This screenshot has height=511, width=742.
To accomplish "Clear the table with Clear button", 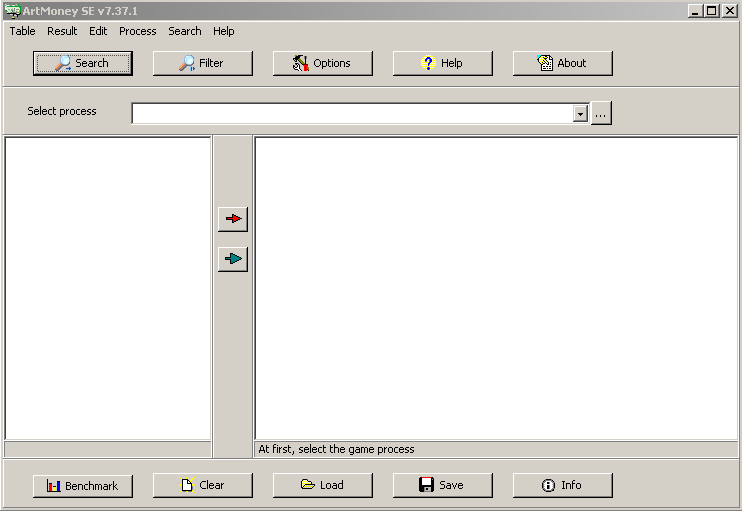I will 202,485.
